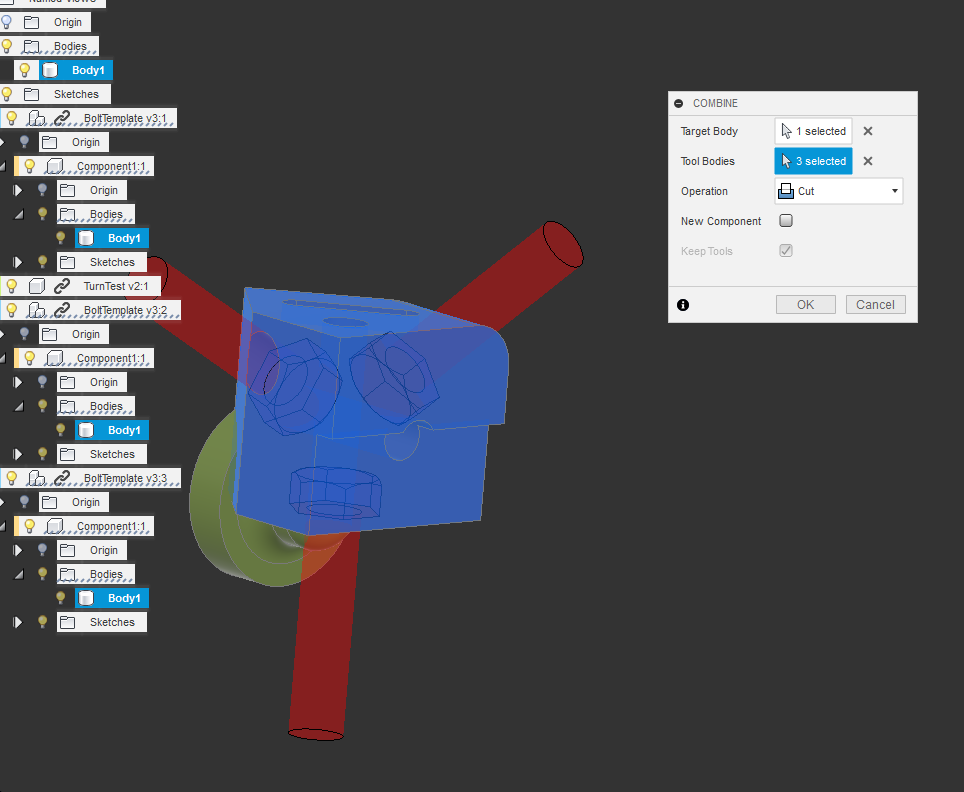Cancel the Combine operation
The height and width of the screenshot is (792, 964).
click(875, 305)
